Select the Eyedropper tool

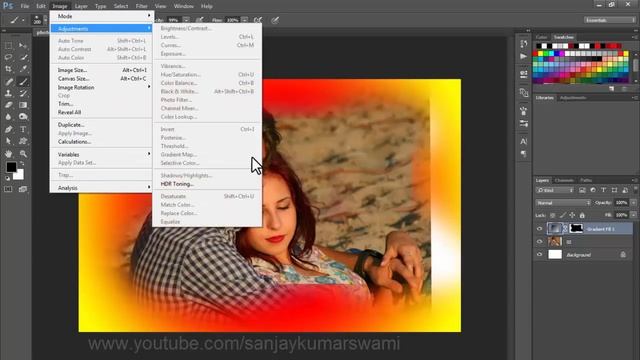click(x=23, y=69)
